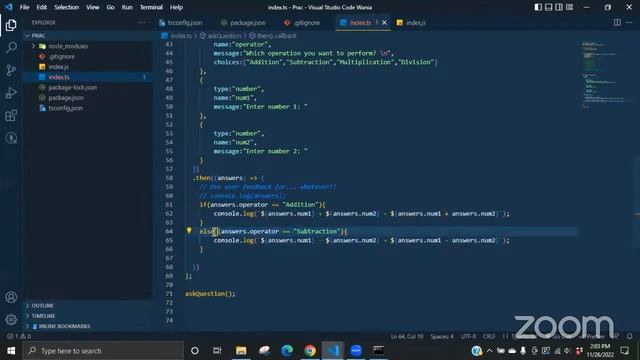Toggle Secondary Side Bar layout button

point(559,7)
